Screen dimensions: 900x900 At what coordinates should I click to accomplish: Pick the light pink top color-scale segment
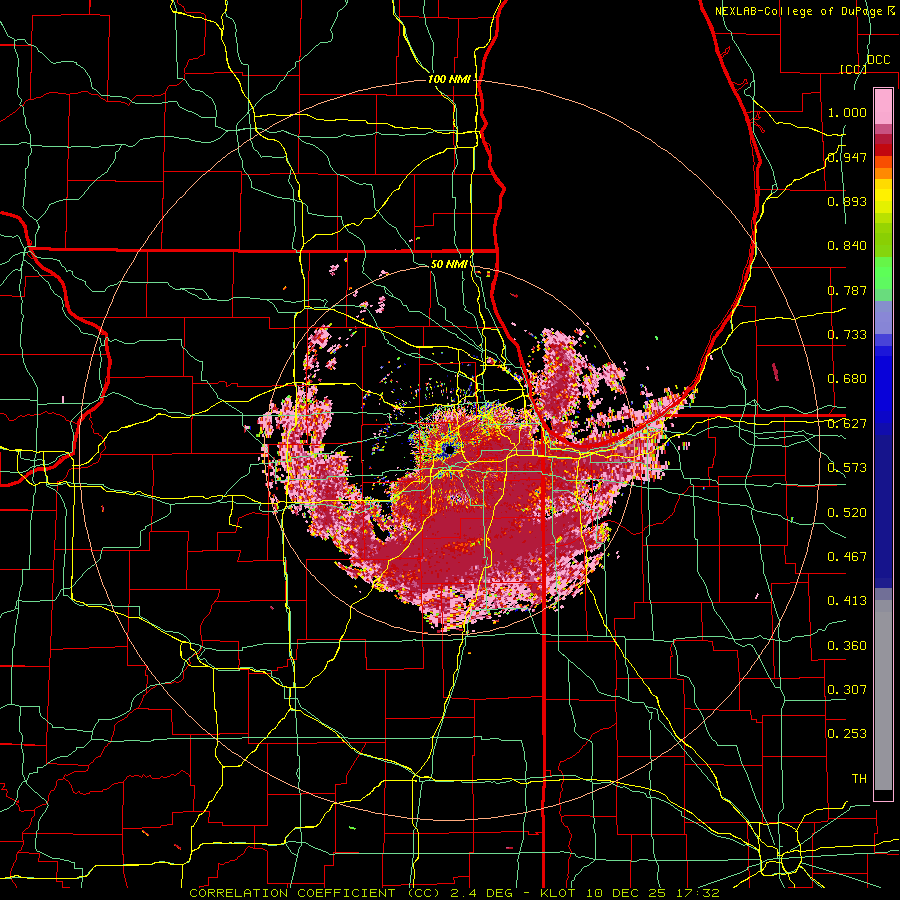pyautogui.click(x=883, y=107)
